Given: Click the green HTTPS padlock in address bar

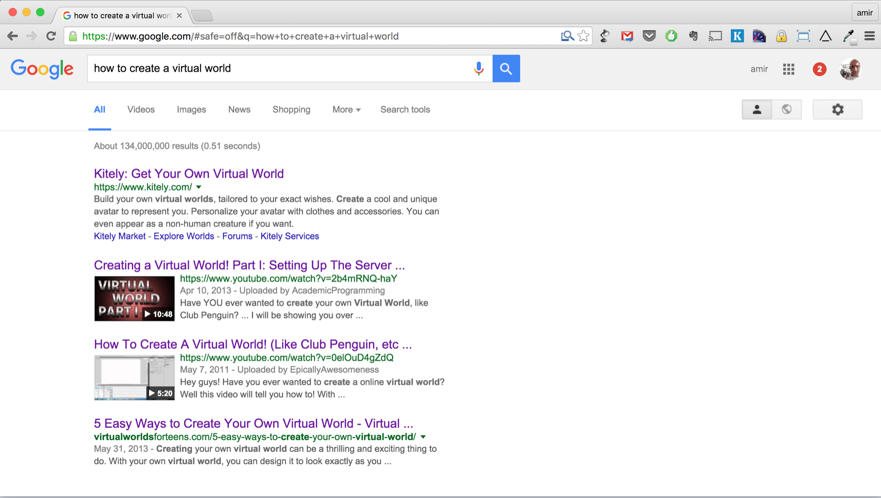Looking at the screenshot, I should point(72,37).
